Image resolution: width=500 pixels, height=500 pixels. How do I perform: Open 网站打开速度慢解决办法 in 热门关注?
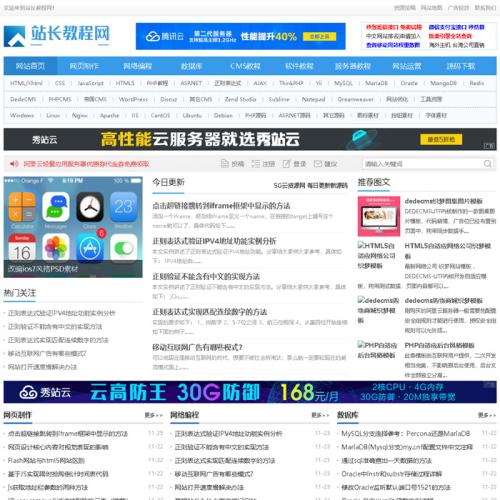[x=43, y=367]
